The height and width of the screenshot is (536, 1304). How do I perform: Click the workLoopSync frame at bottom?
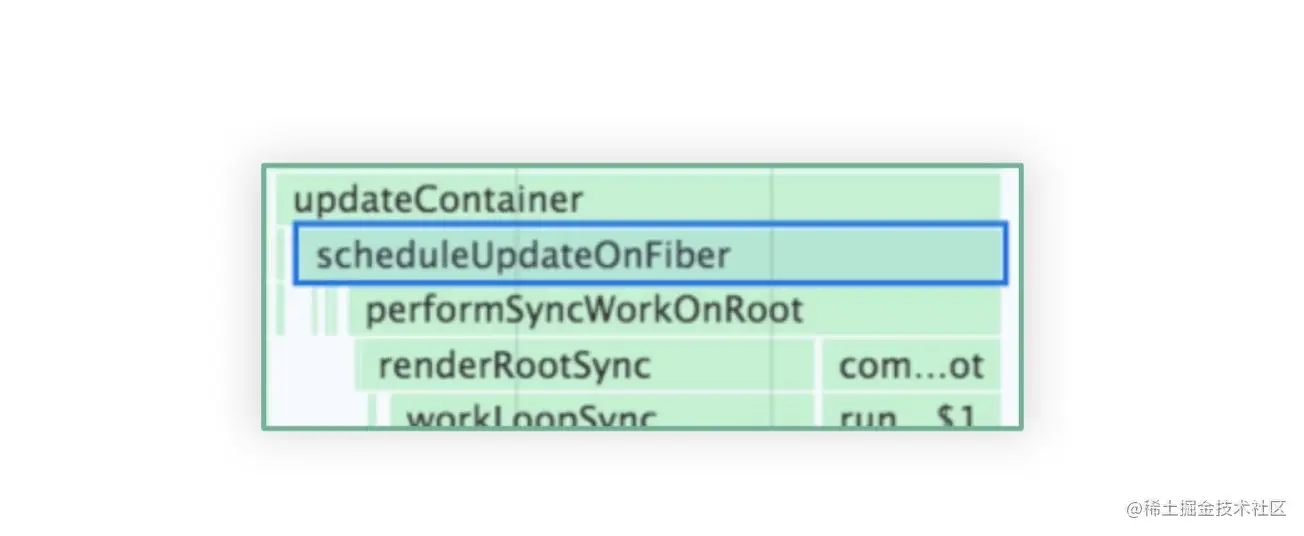602,412
